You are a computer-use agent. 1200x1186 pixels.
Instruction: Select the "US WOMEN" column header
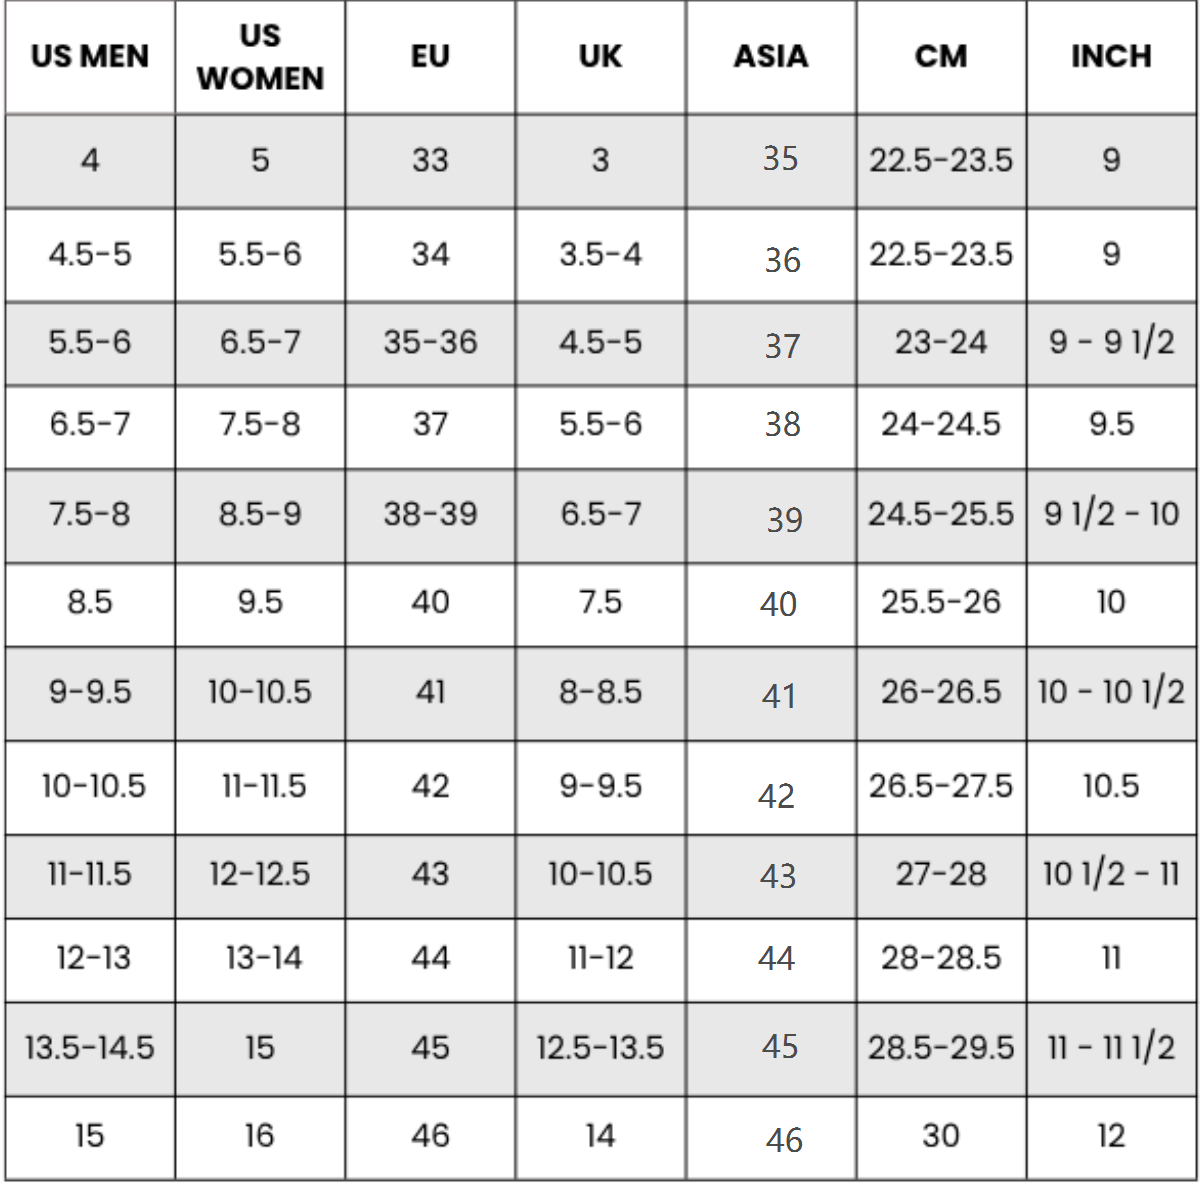[260, 57]
